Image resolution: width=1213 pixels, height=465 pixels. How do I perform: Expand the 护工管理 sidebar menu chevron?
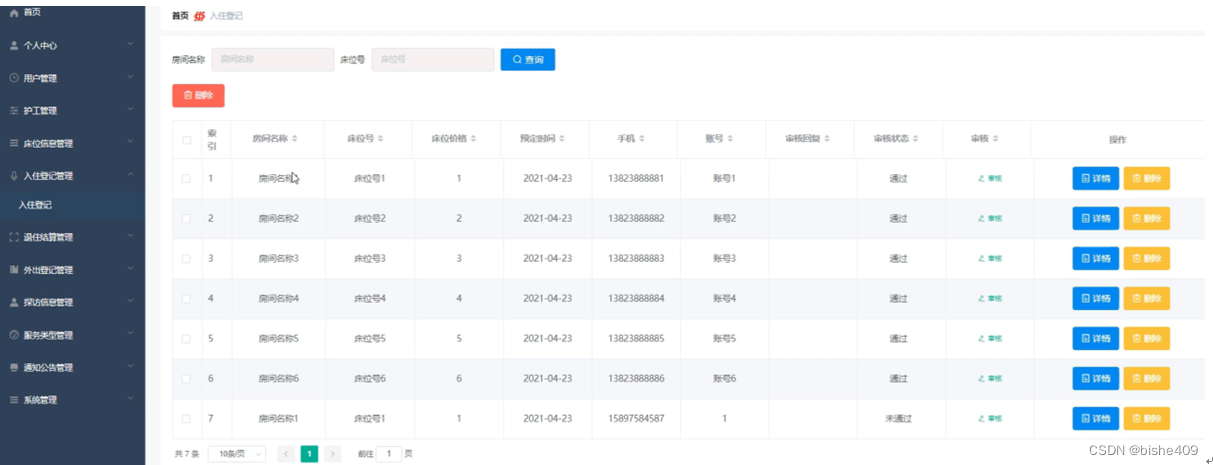tap(130, 110)
